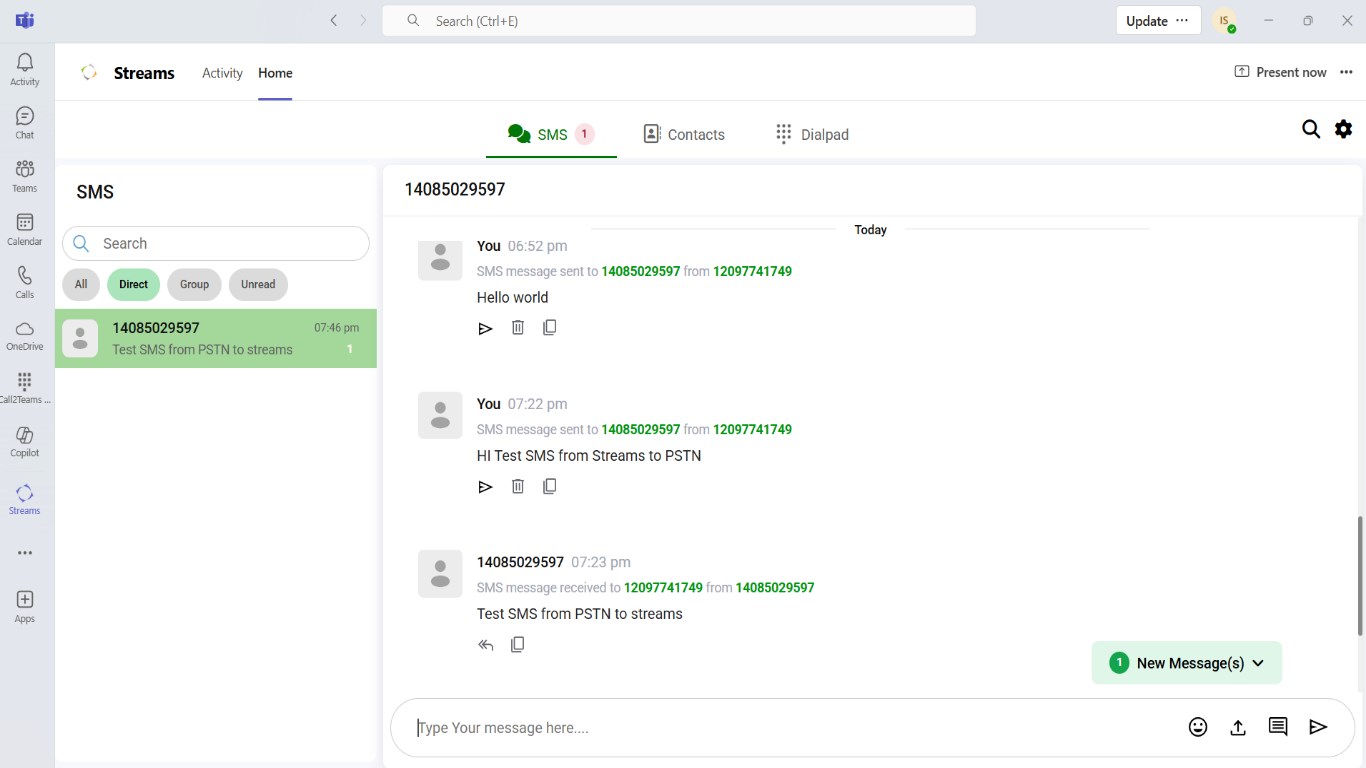Open Streams settings gear icon
Image resolution: width=1366 pixels, height=768 pixels.
[1344, 129]
